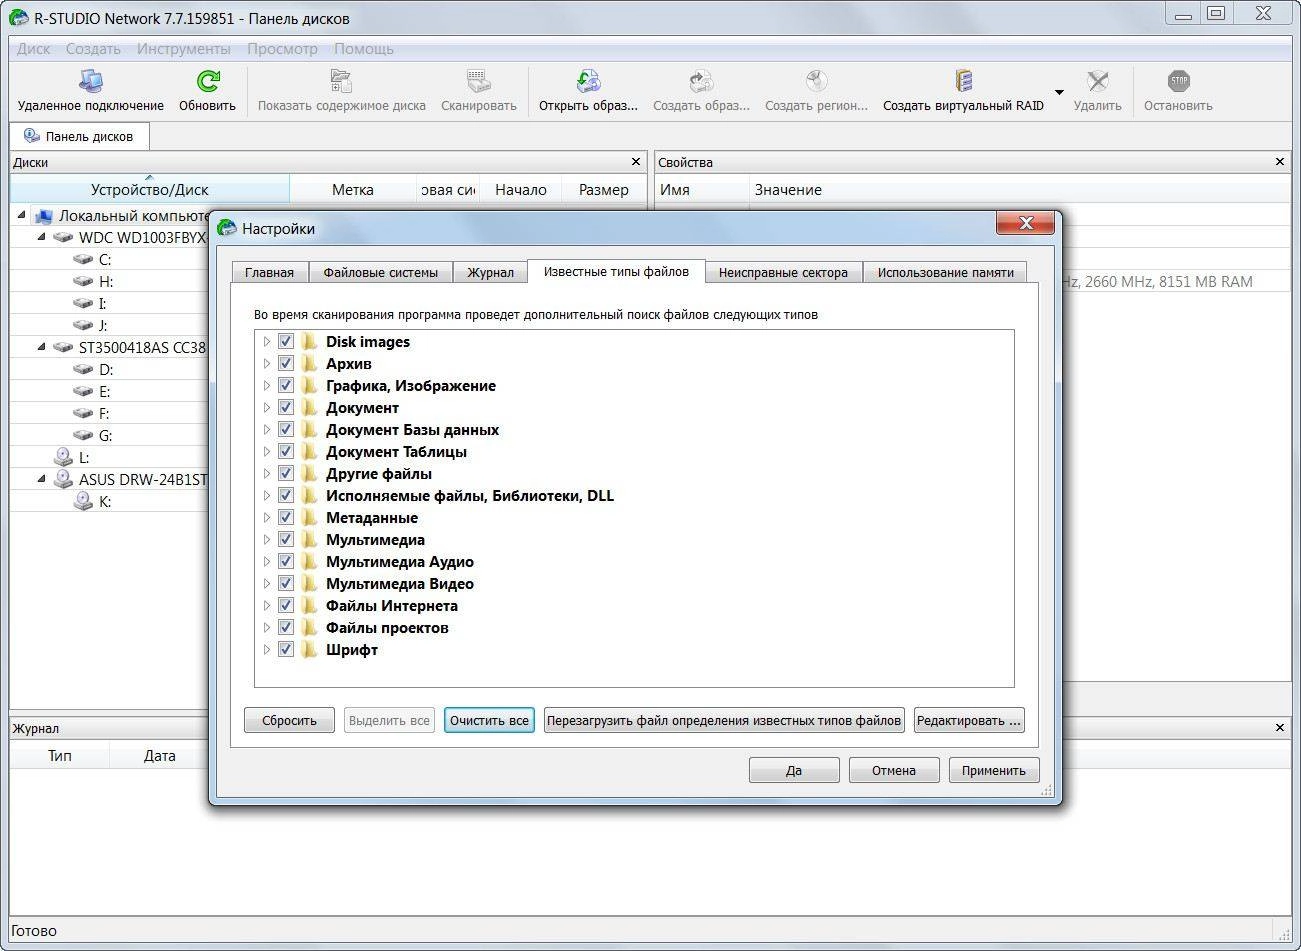This screenshot has width=1301, height=951.
Task: Uncheck the Disk images checkbox
Action: click(286, 342)
